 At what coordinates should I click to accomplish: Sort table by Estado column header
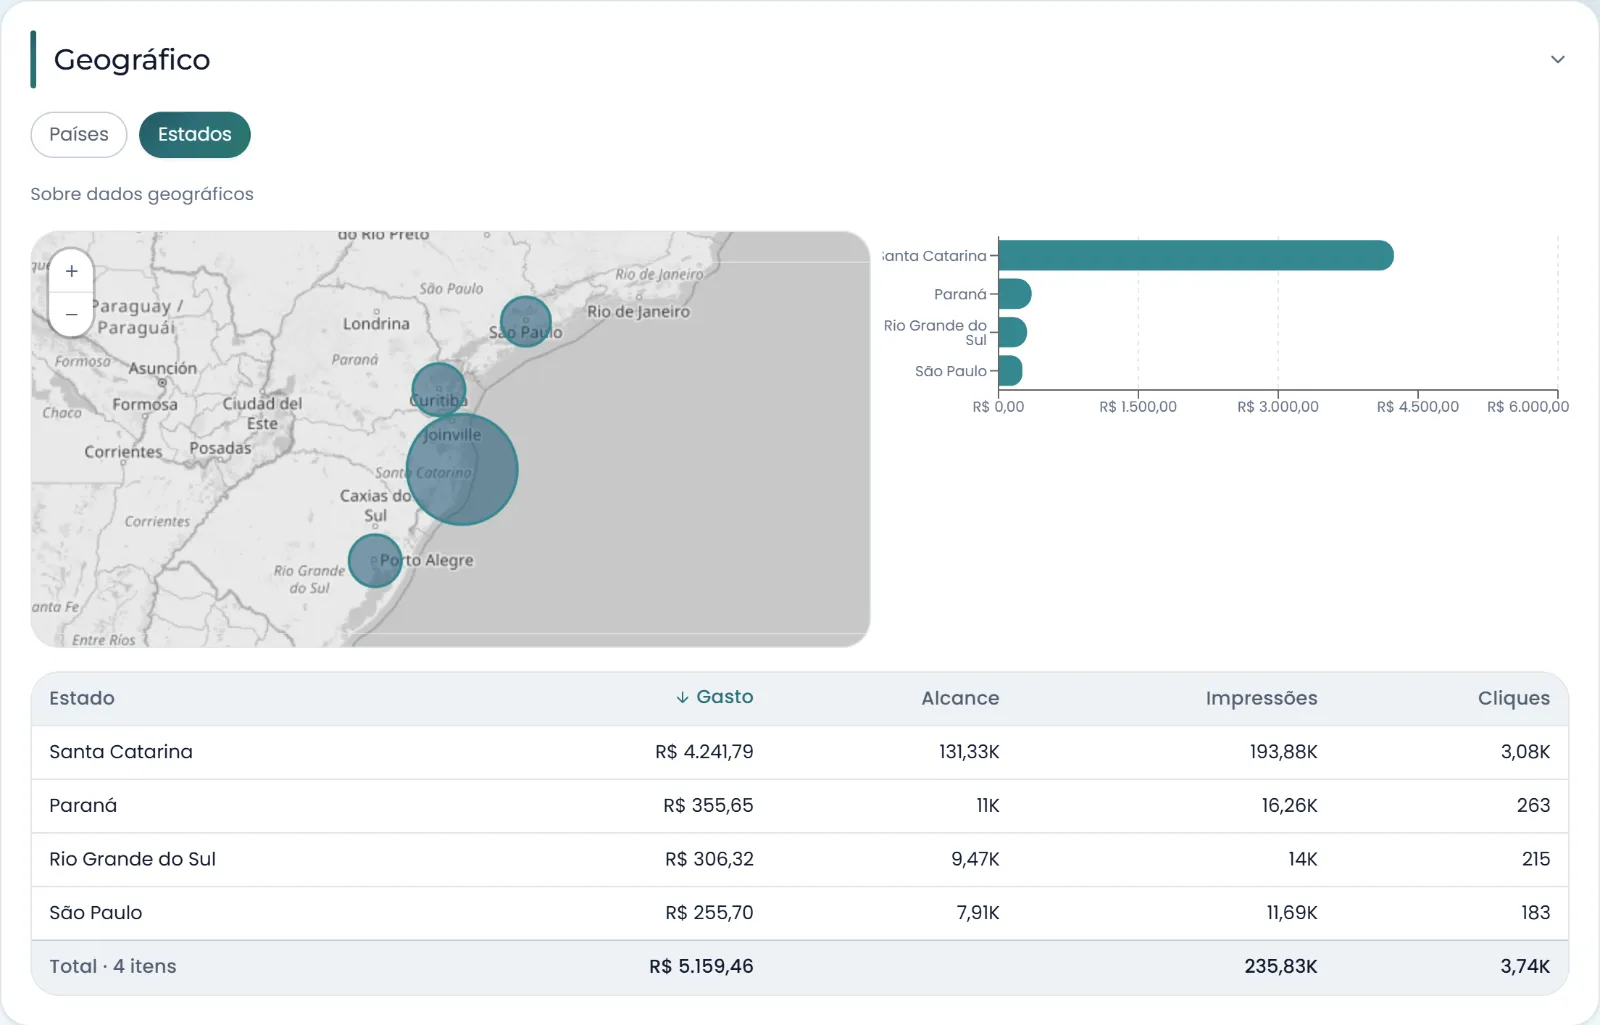(x=82, y=698)
